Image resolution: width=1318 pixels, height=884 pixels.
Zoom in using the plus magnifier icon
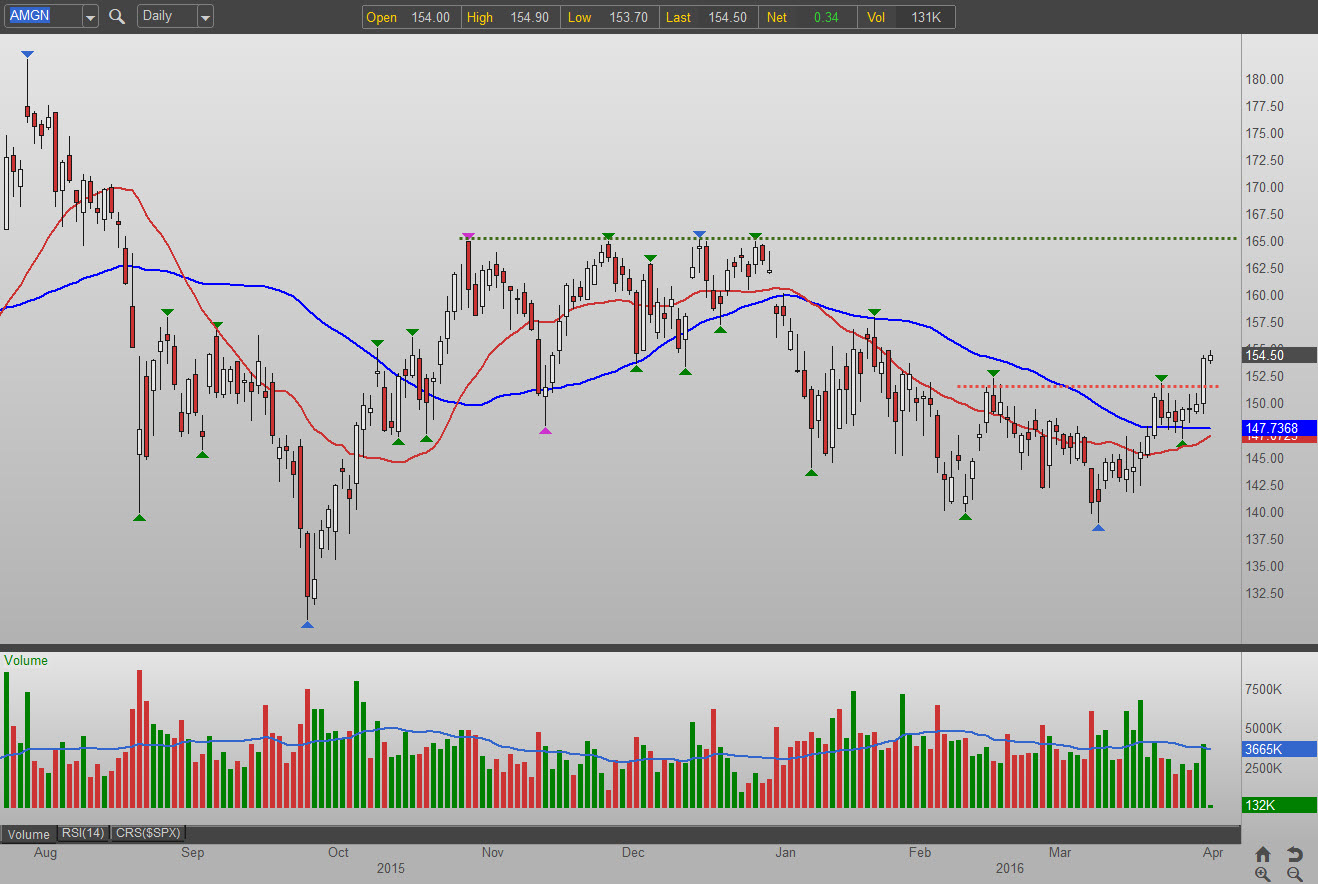click(x=1263, y=874)
